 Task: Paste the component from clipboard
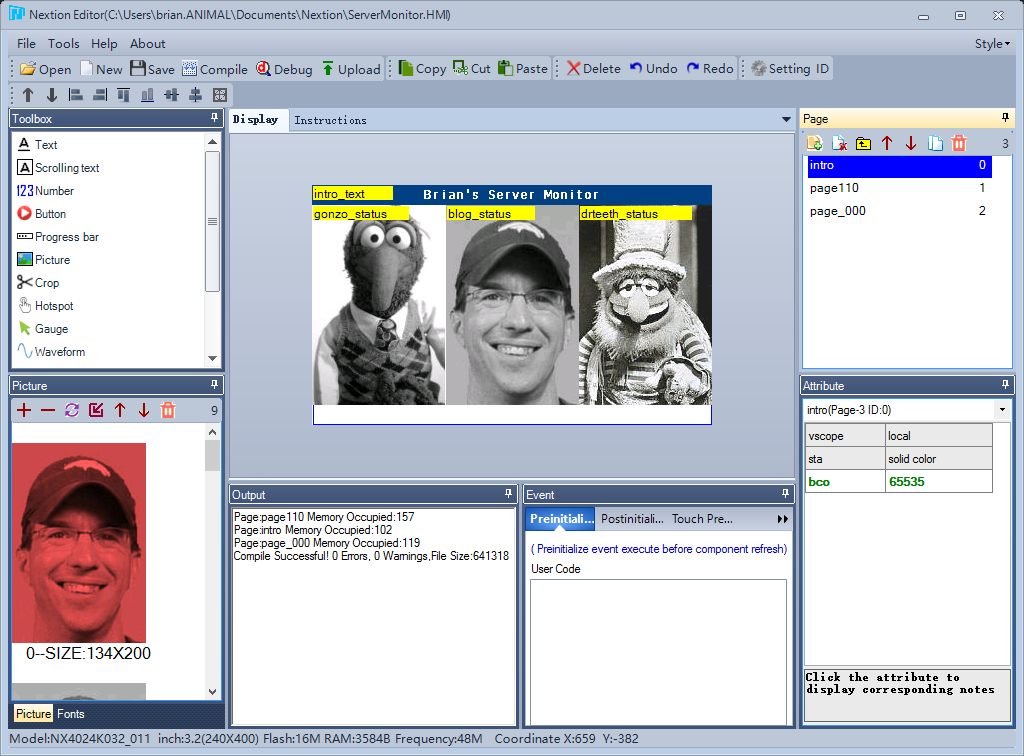coord(522,69)
